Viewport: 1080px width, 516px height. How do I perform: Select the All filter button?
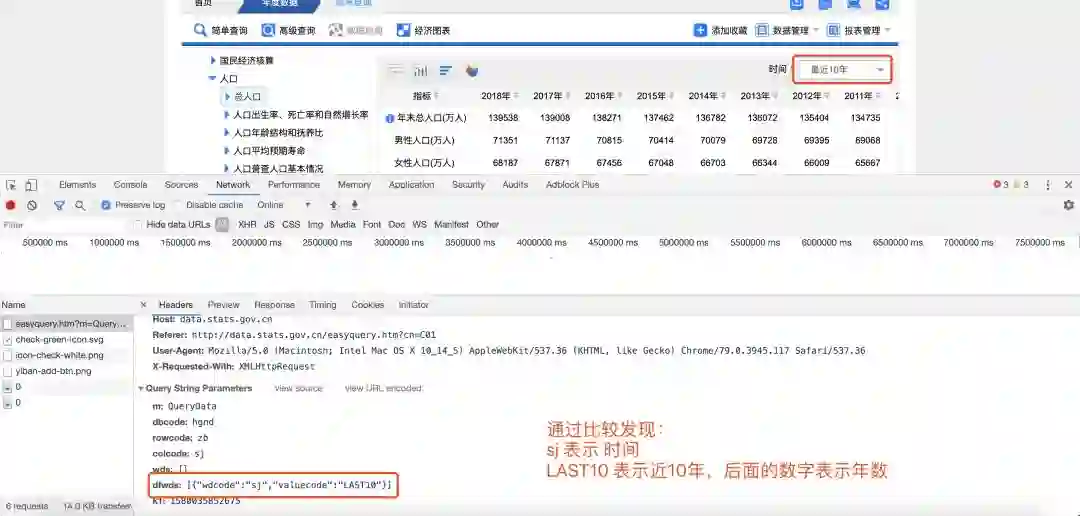[222, 225]
